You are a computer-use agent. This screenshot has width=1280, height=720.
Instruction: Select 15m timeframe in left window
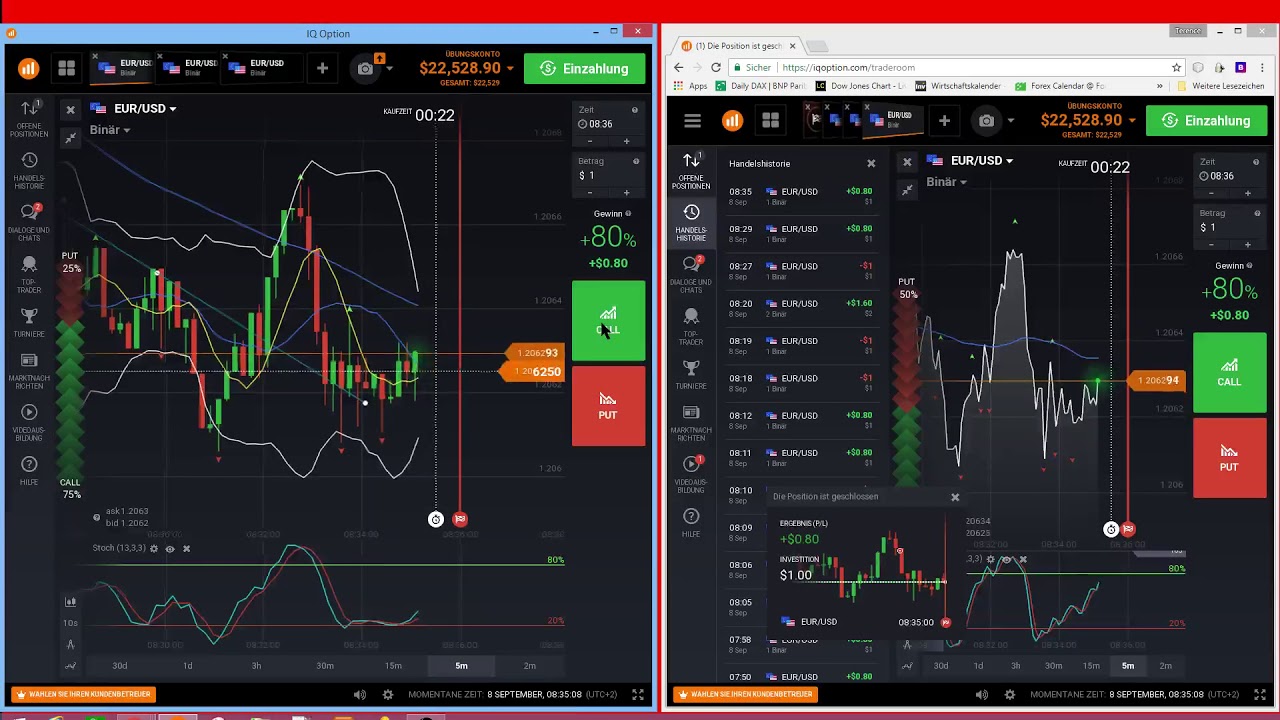point(393,666)
